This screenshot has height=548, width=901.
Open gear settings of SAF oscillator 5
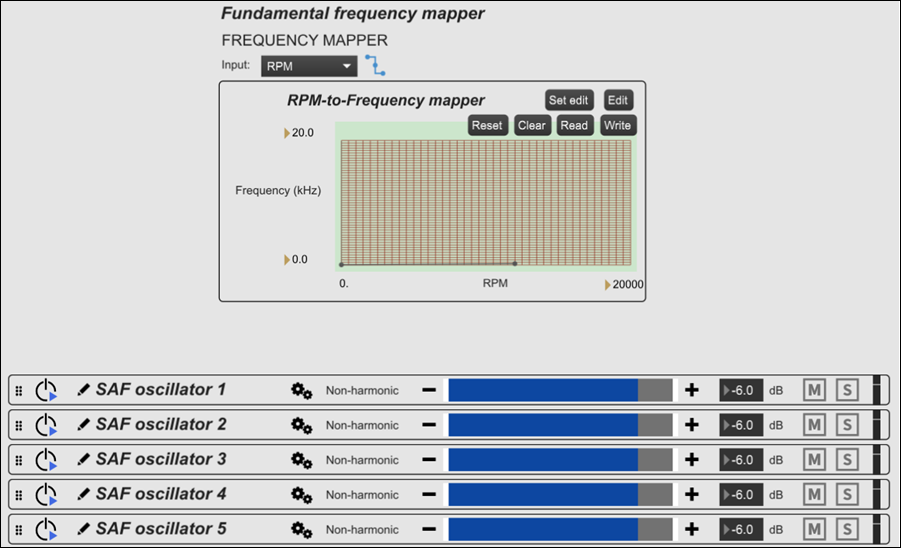[301, 530]
